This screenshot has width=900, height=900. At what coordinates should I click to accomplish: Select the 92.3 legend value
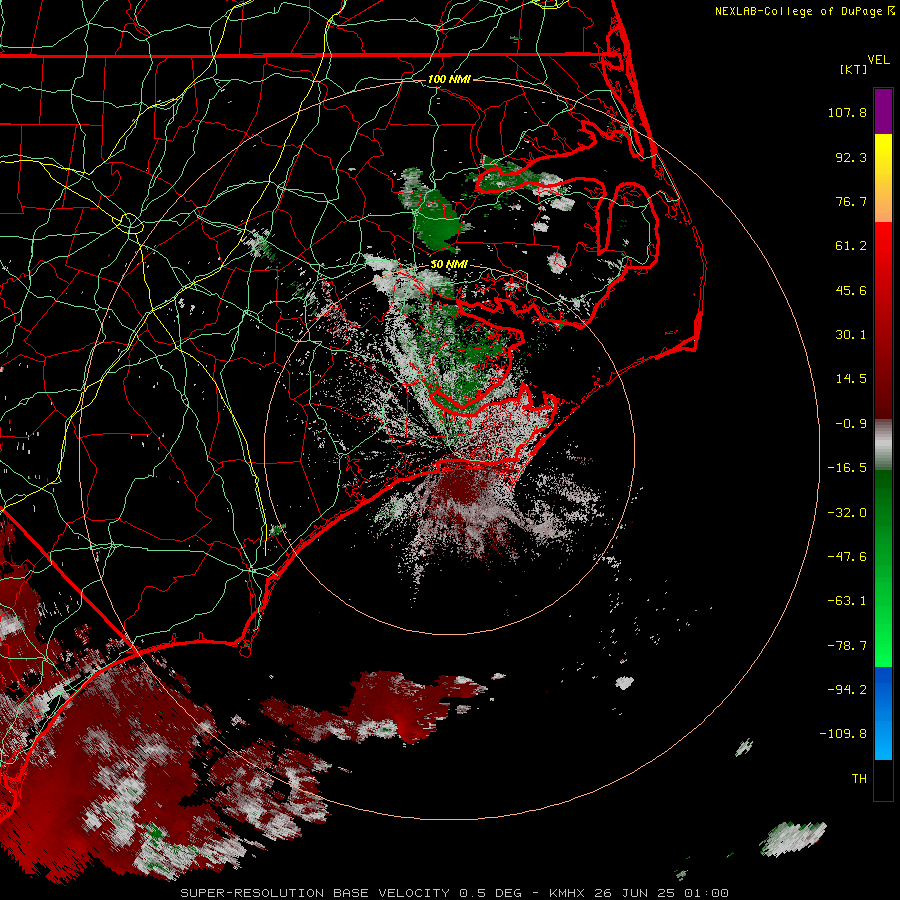(x=851, y=157)
